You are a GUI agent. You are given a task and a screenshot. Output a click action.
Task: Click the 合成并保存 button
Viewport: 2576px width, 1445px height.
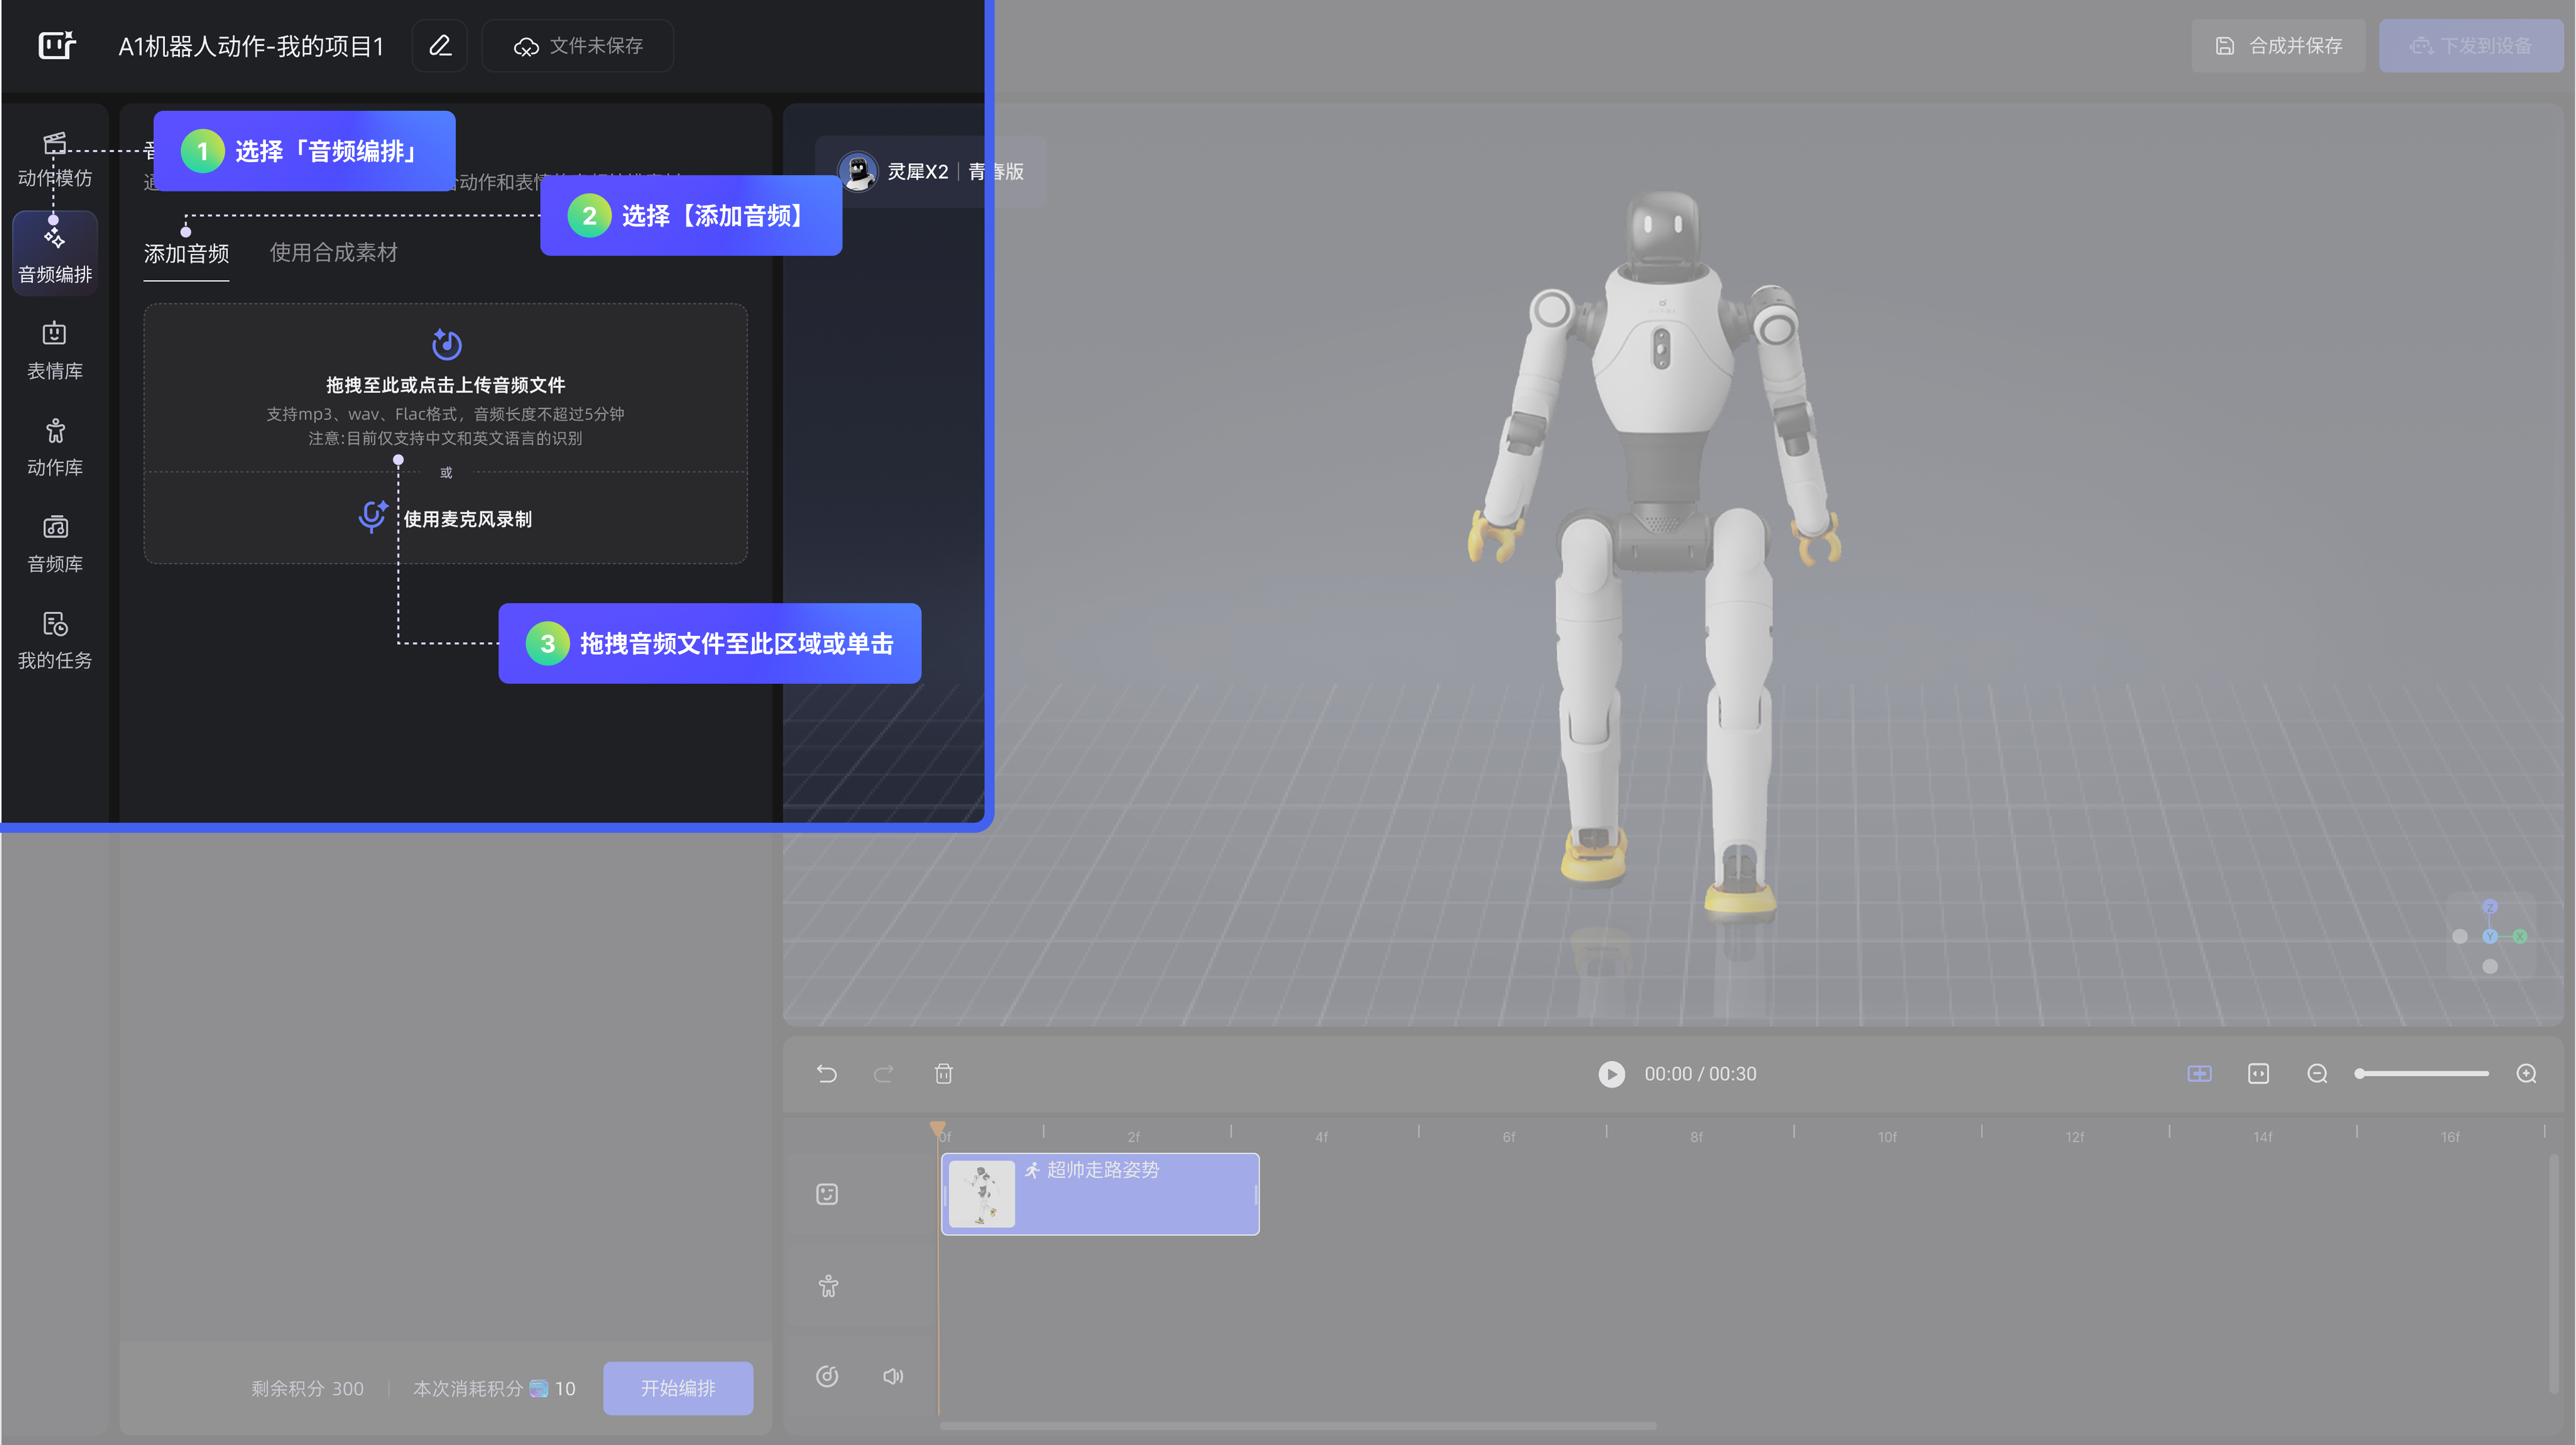2278,46
